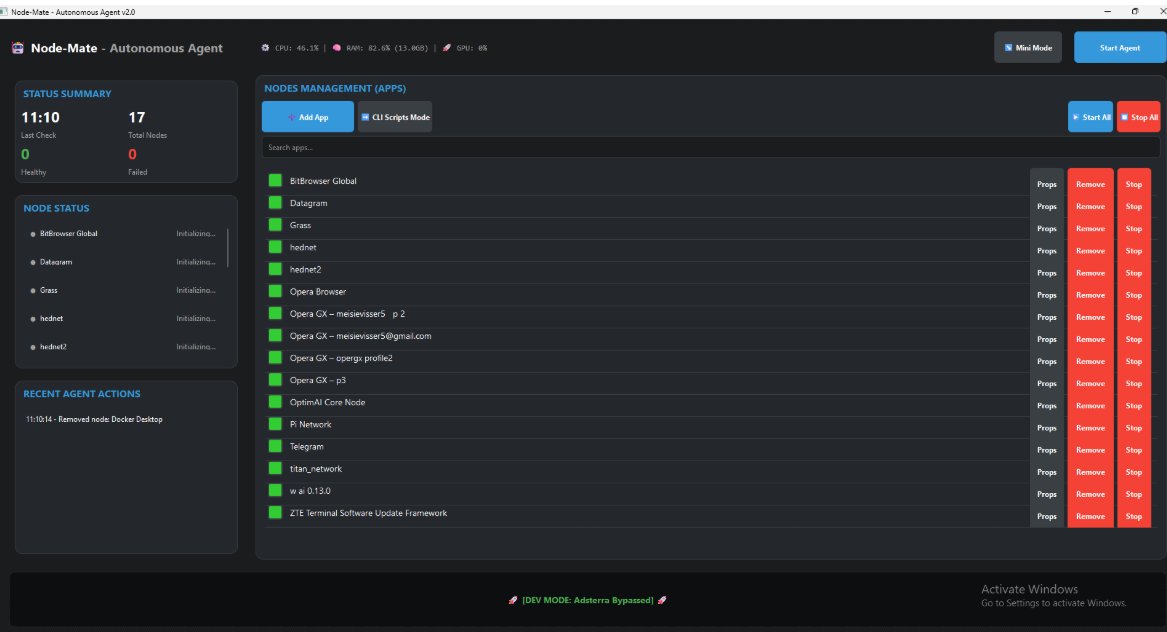Click the Failed count value
Image resolution: width=1167 pixels, height=632 pixels.
[x=132, y=154]
